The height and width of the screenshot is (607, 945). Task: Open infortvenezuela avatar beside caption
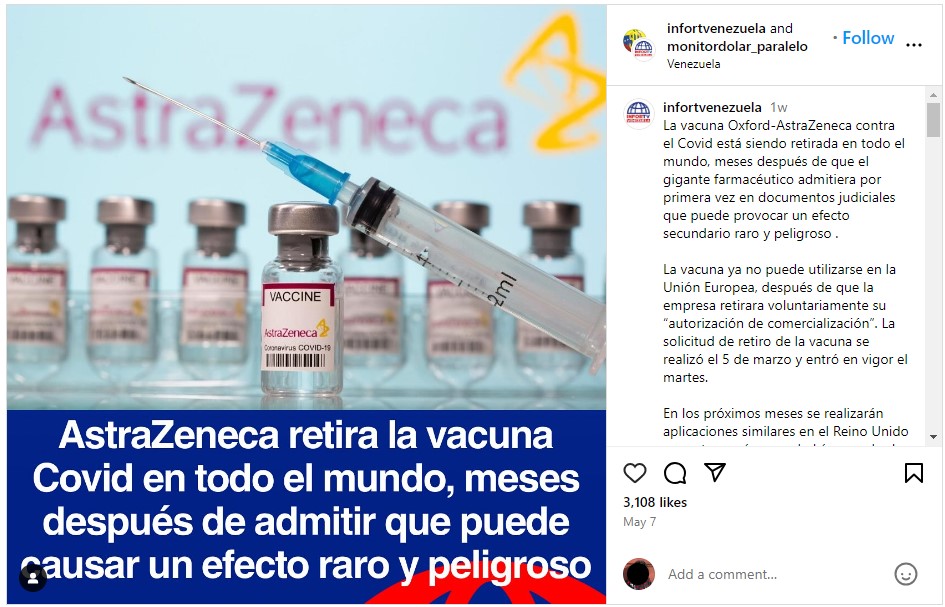pos(638,114)
